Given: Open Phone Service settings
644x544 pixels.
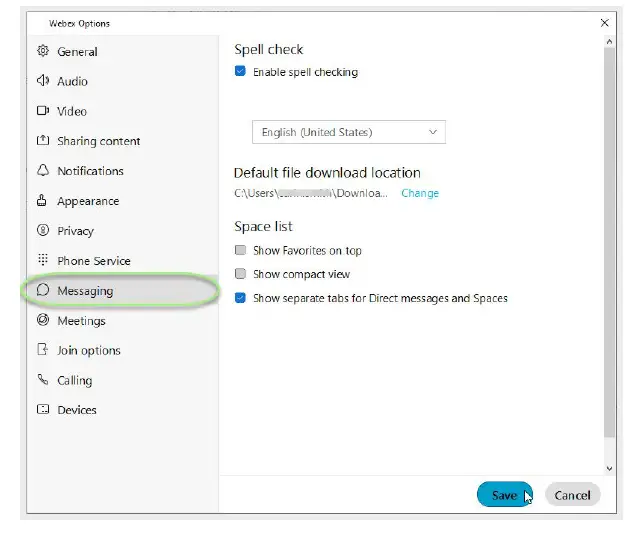Looking at the screenshot, I should [94, 261].
